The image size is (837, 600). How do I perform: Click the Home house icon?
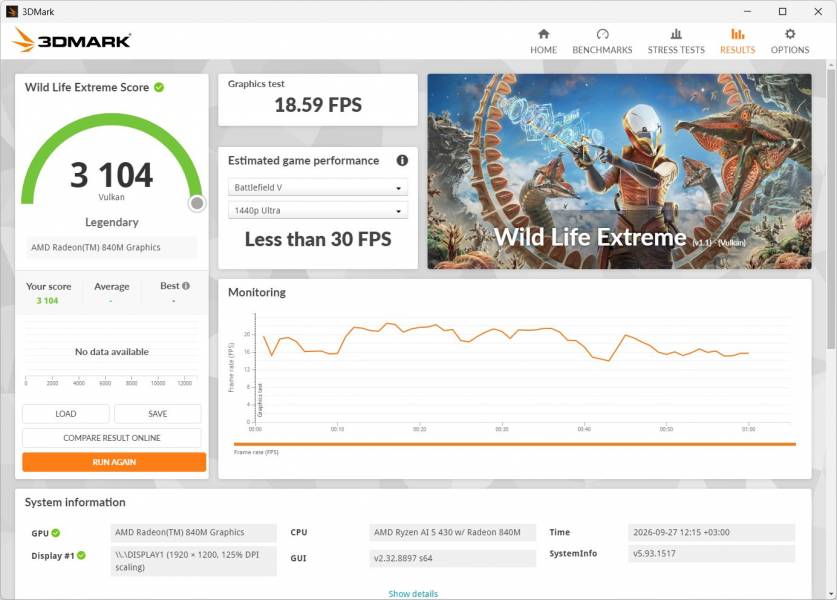click(x=543, y=34)
